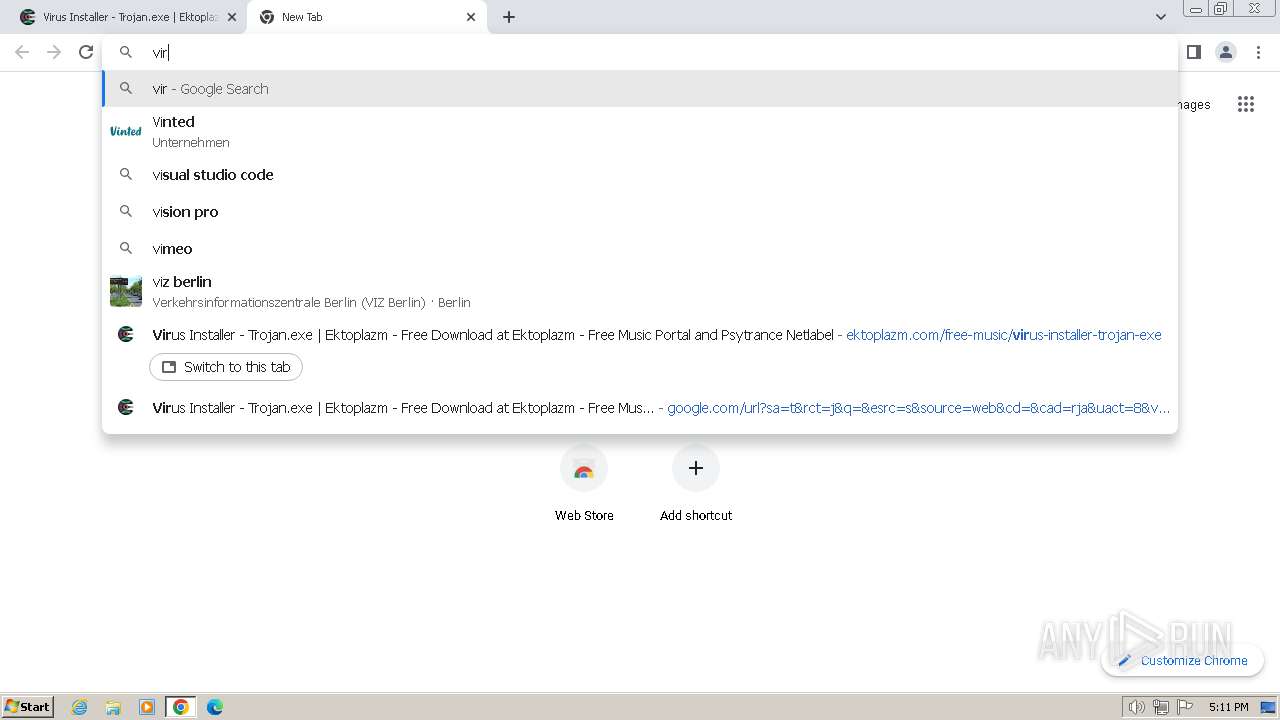Open the side panel icon in toolbar
1280x720 pixels.
(1193, 52)
